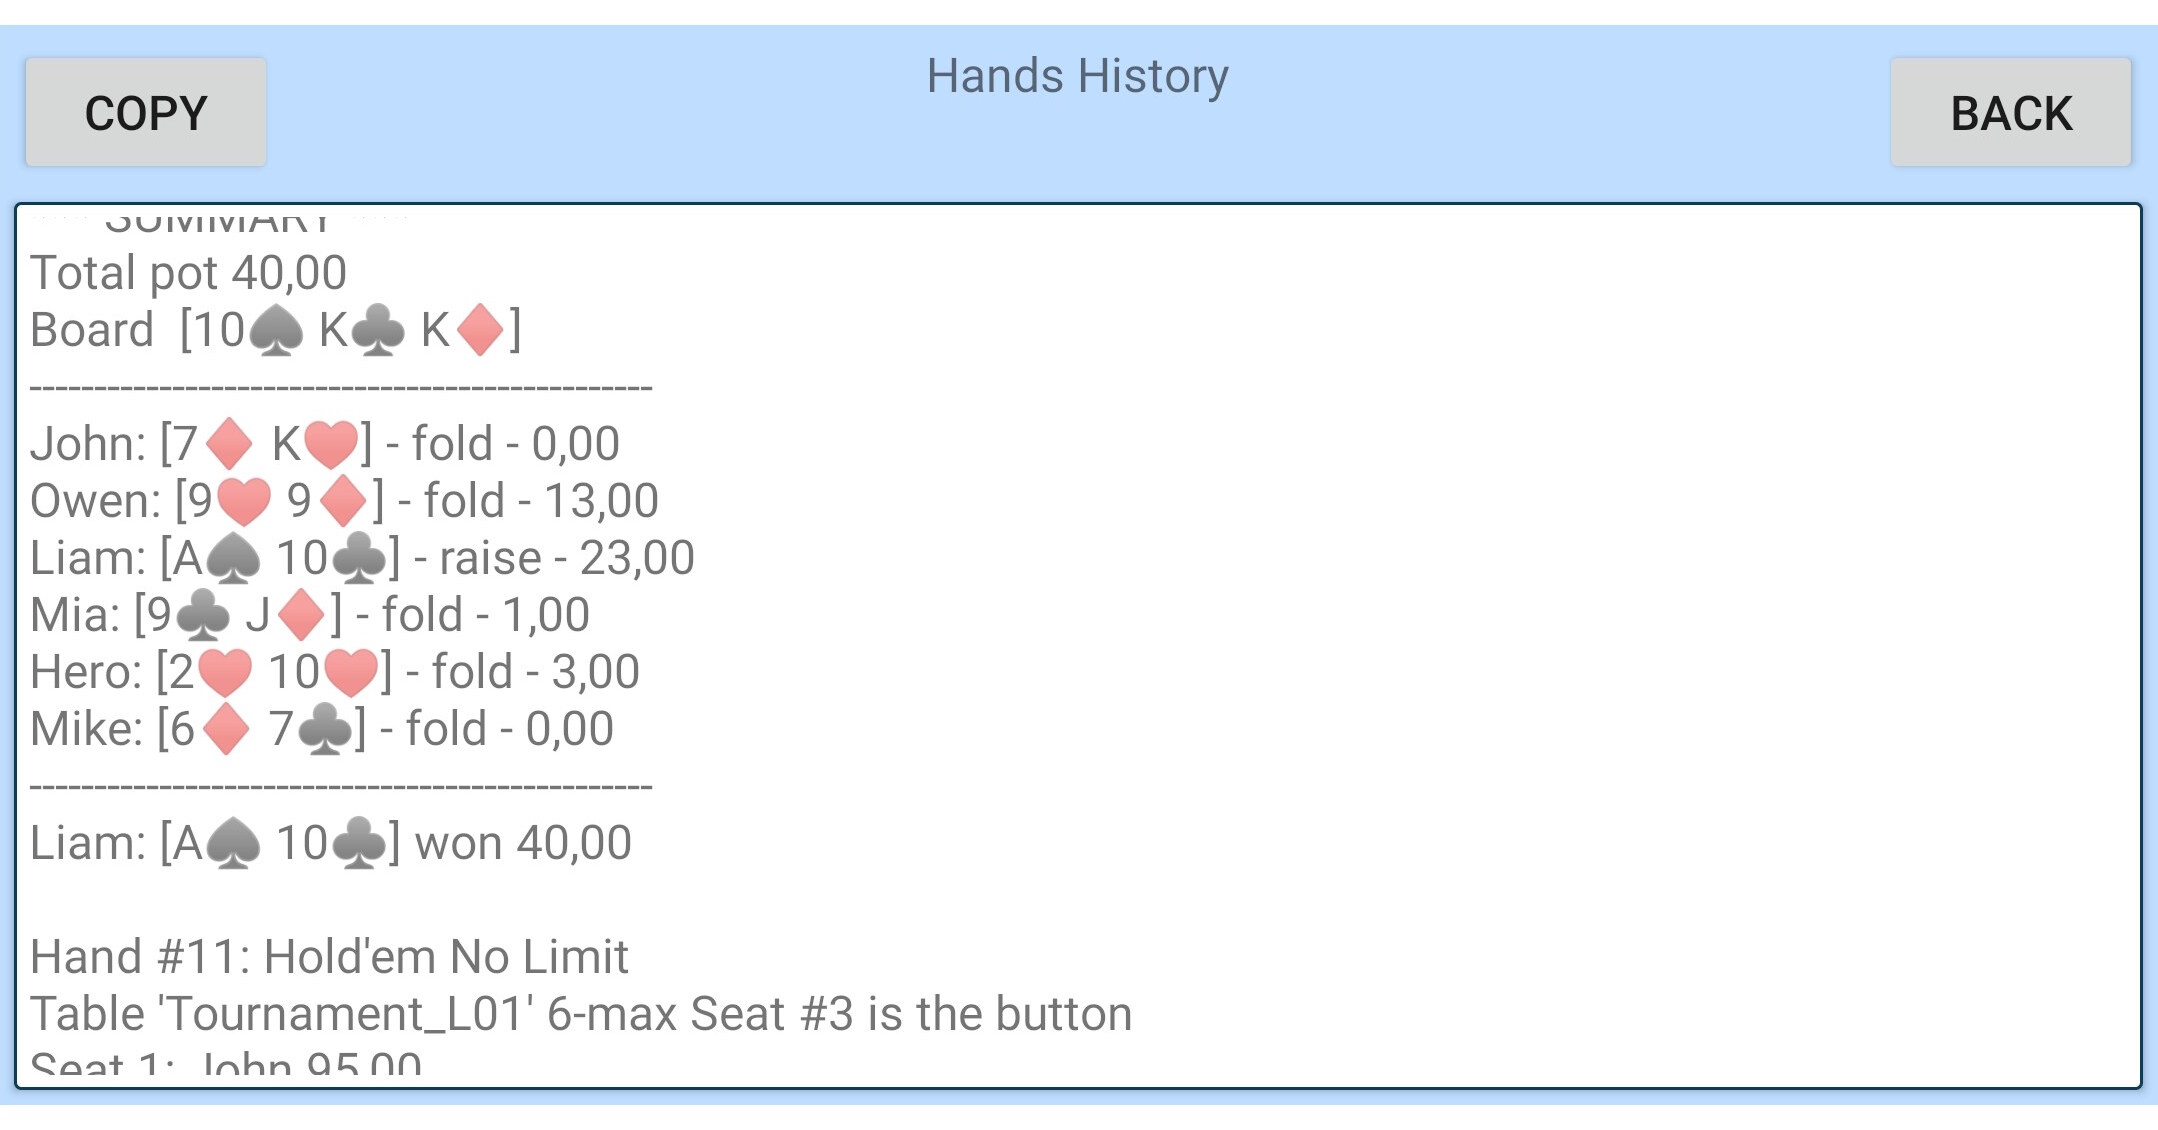Click the diamond icon in Owen's hand
Image resolution: width=2158 pixels, height=1130 pixels.
pyautogui.click(x=344, y=502)
